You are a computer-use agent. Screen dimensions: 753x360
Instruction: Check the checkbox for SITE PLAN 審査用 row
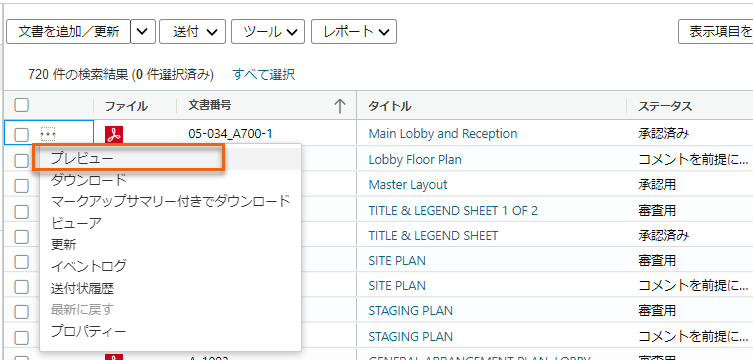(x=22, y=262)
